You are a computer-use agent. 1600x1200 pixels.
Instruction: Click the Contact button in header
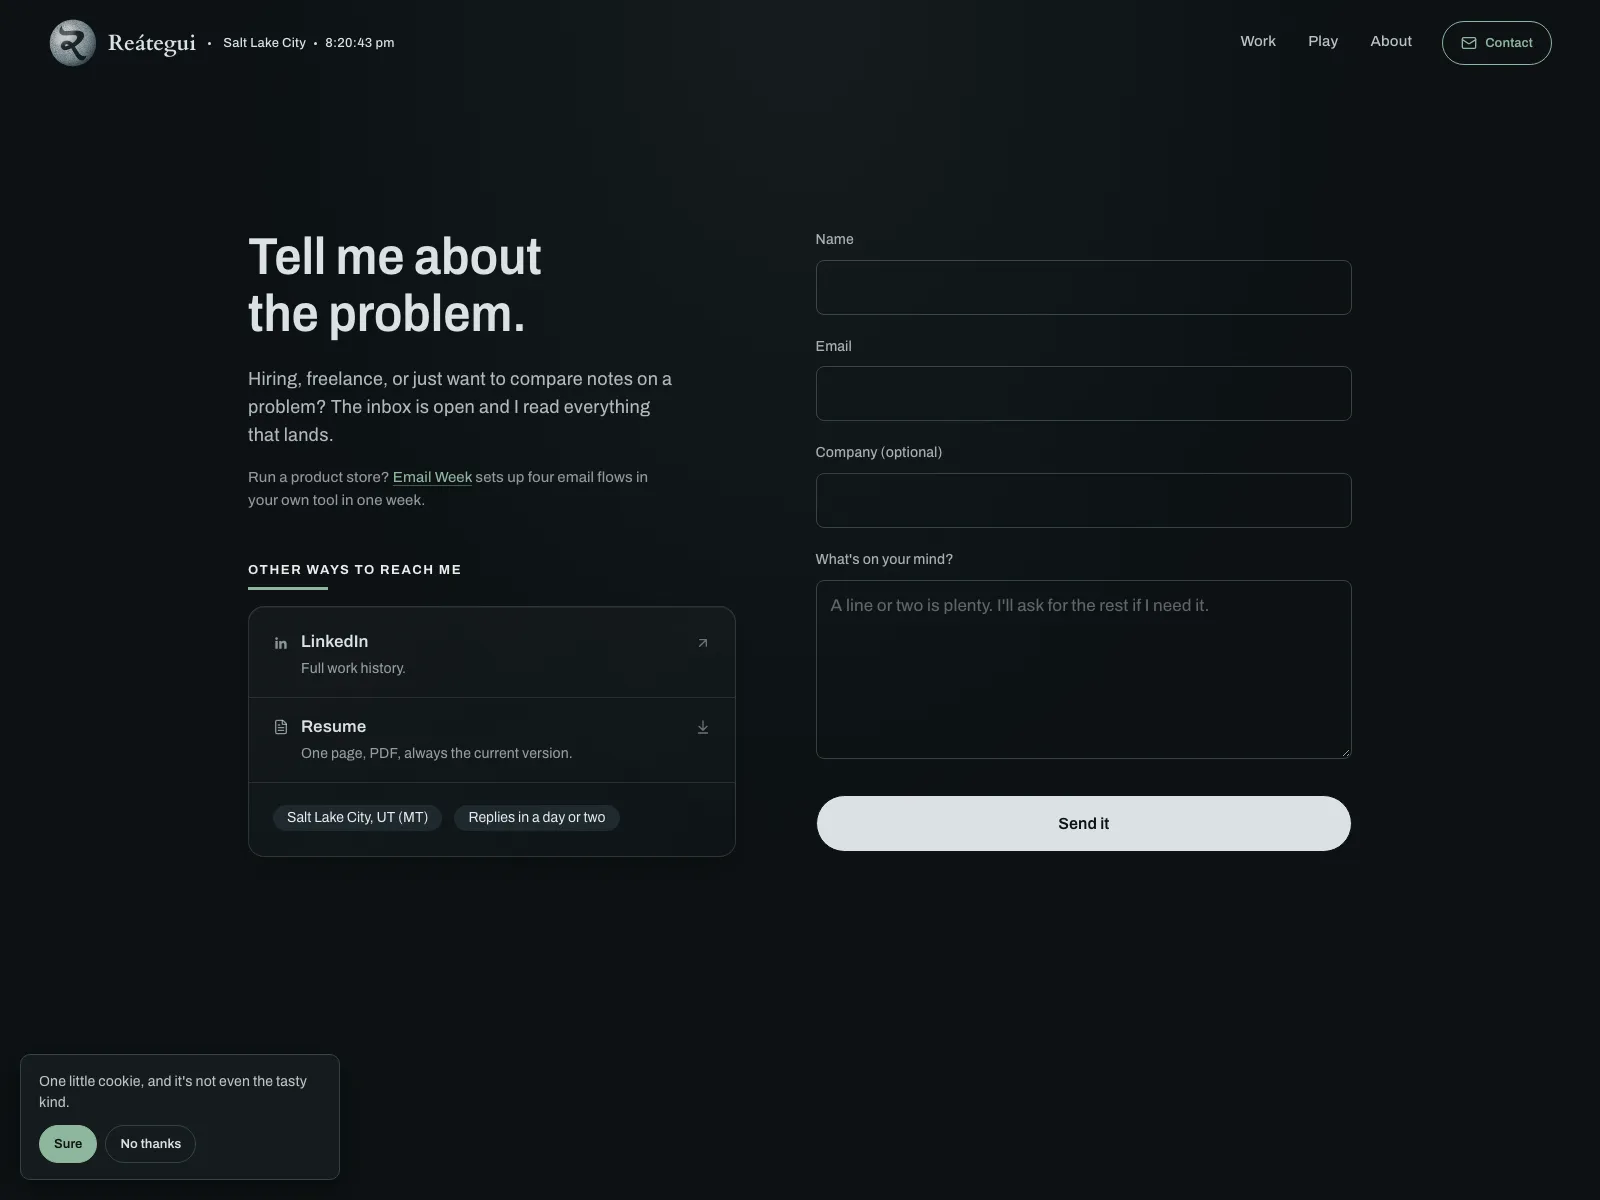(1496, 43)
